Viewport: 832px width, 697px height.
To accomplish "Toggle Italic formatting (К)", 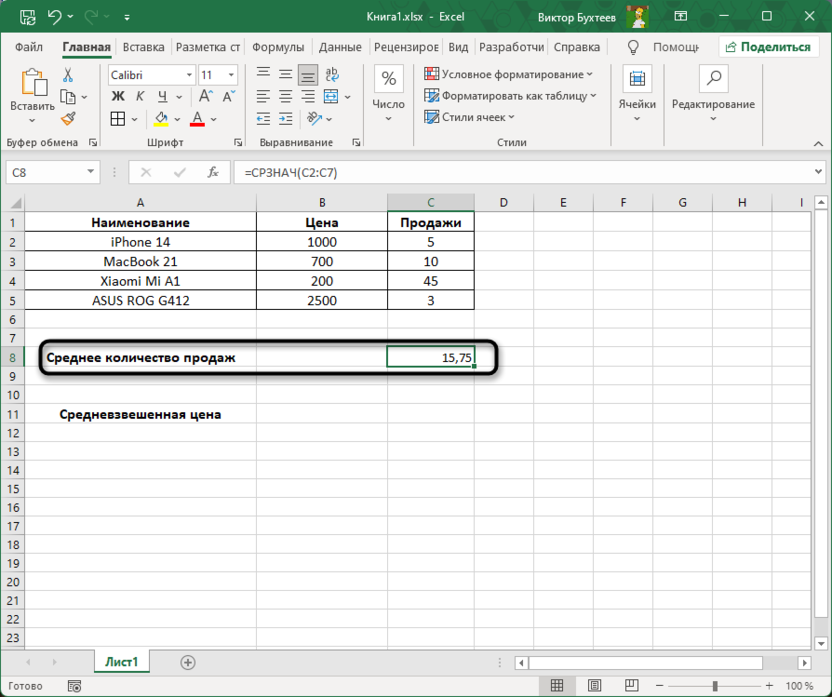I will (141, 97).
